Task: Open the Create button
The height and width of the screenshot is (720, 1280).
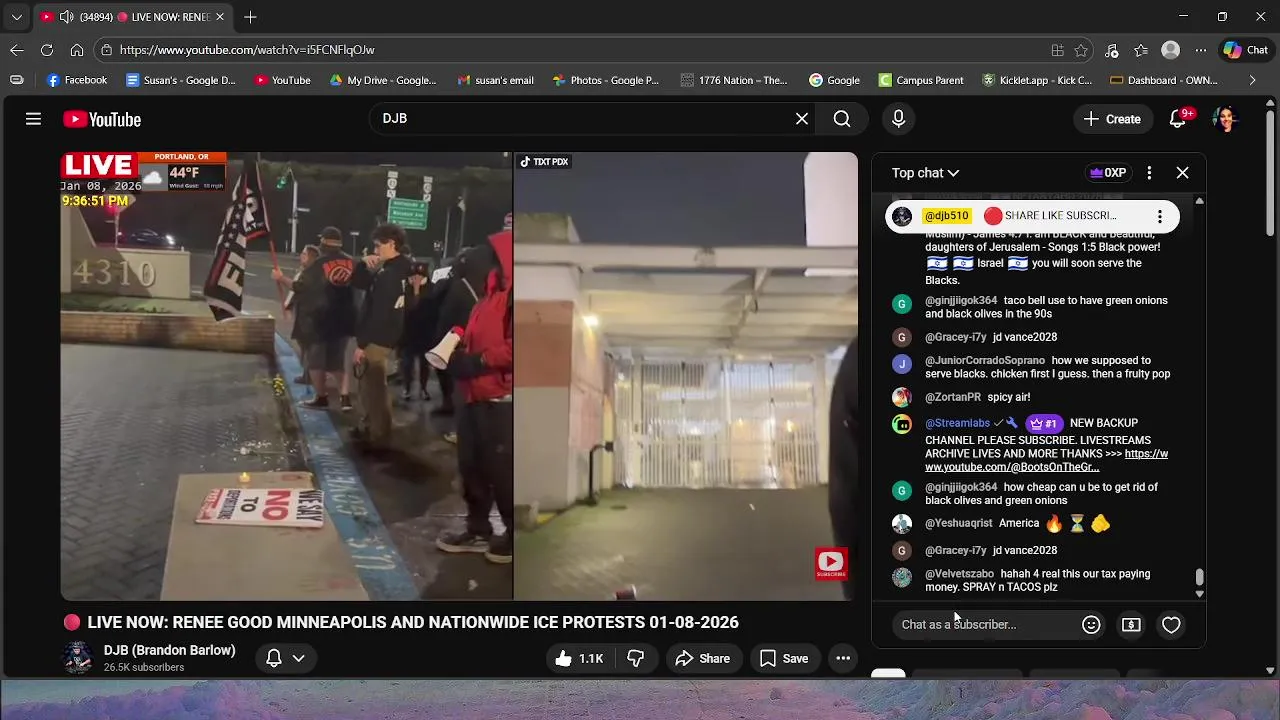Action: pos(1112,119)
